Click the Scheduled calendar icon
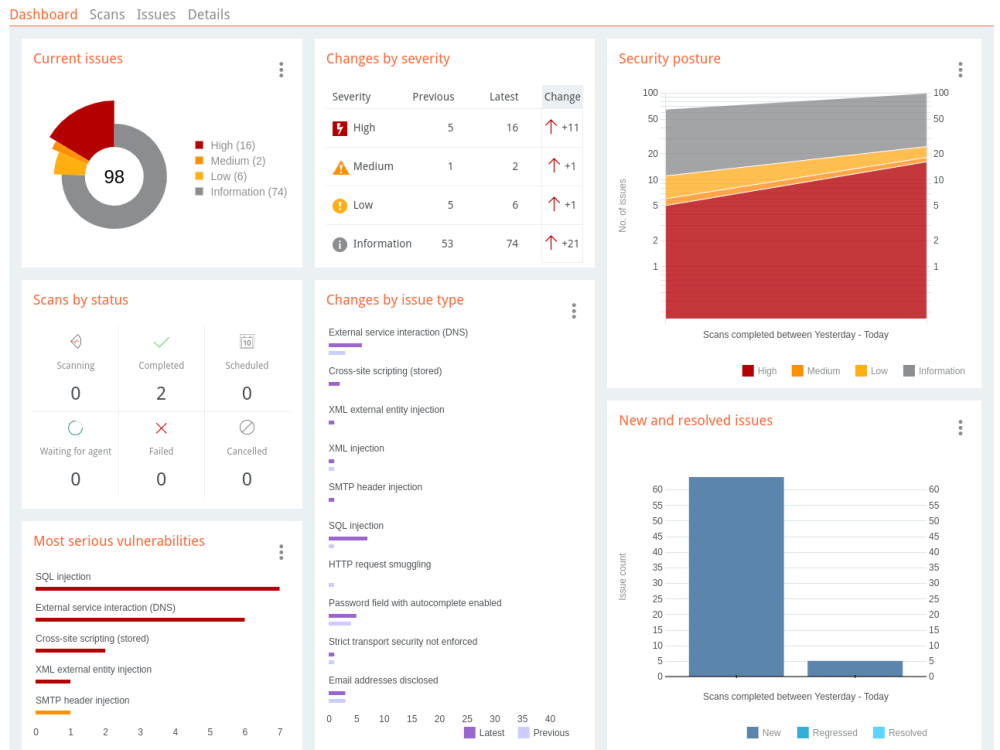The image size is (1000, 750). coord(247,342)
